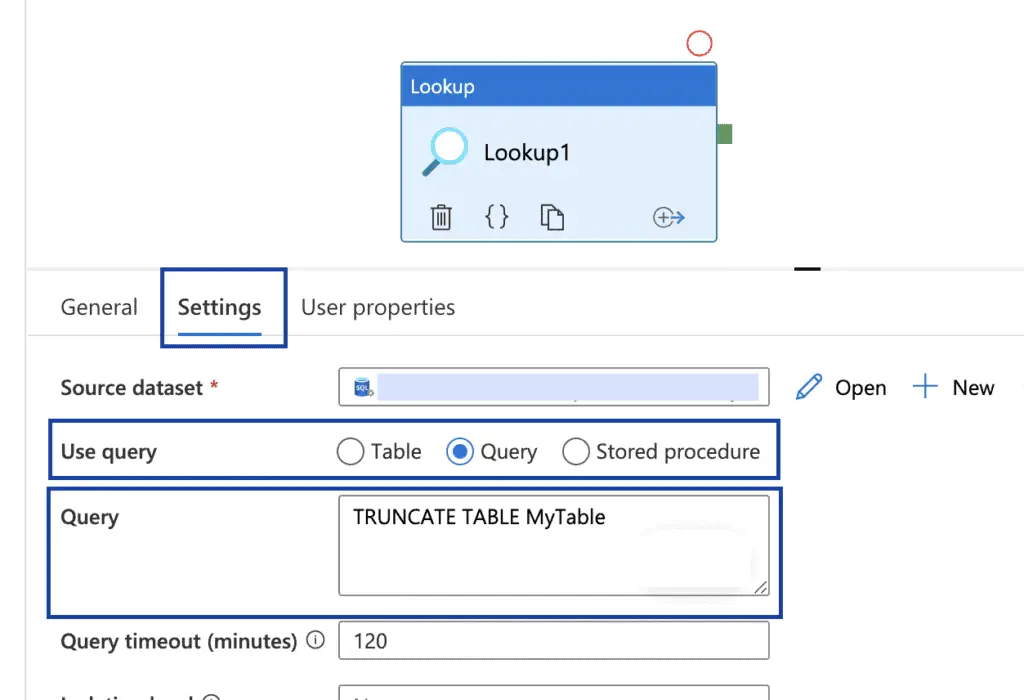The height and width of the screenshot is (700, 1024).
Task: Click the Lookup1 magnifying glass icon
Action: tap(445, 151)
